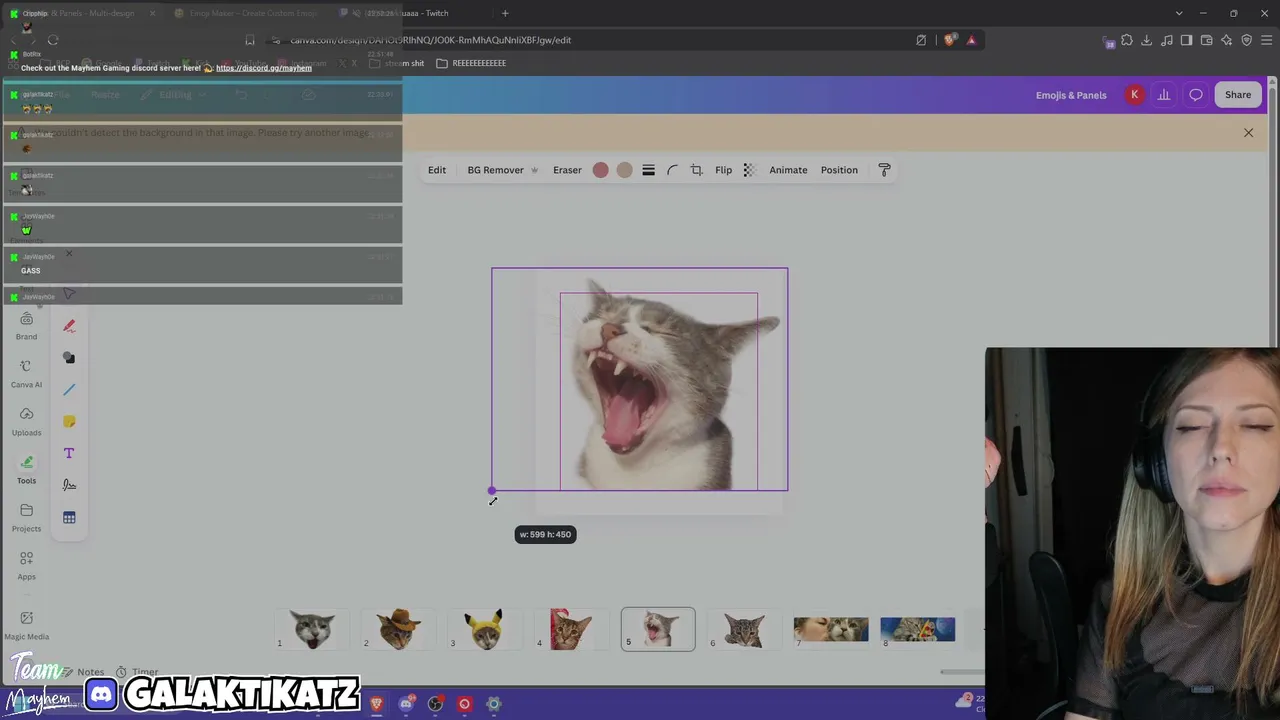
Task: Select page 6 tabby cat thumbnail
Action: click(744, 629)
